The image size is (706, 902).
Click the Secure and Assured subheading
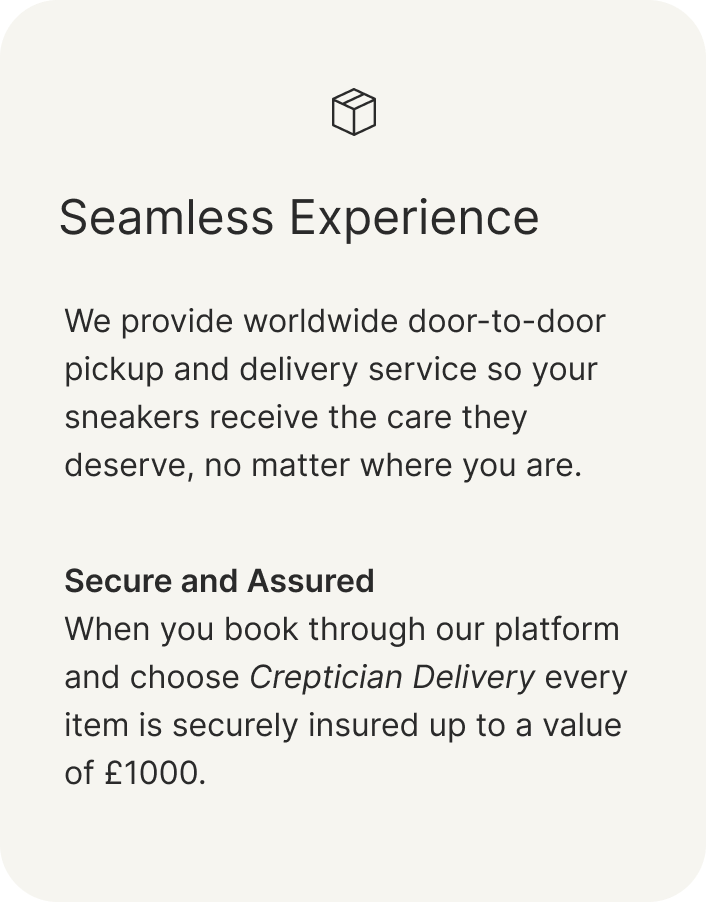click(219, 580)
